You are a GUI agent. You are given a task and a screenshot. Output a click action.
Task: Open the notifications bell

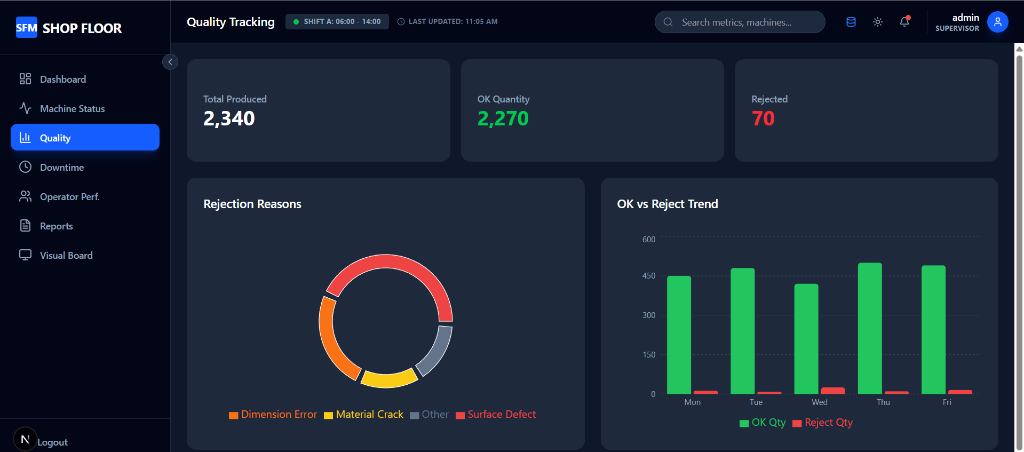tap(904, 22)
